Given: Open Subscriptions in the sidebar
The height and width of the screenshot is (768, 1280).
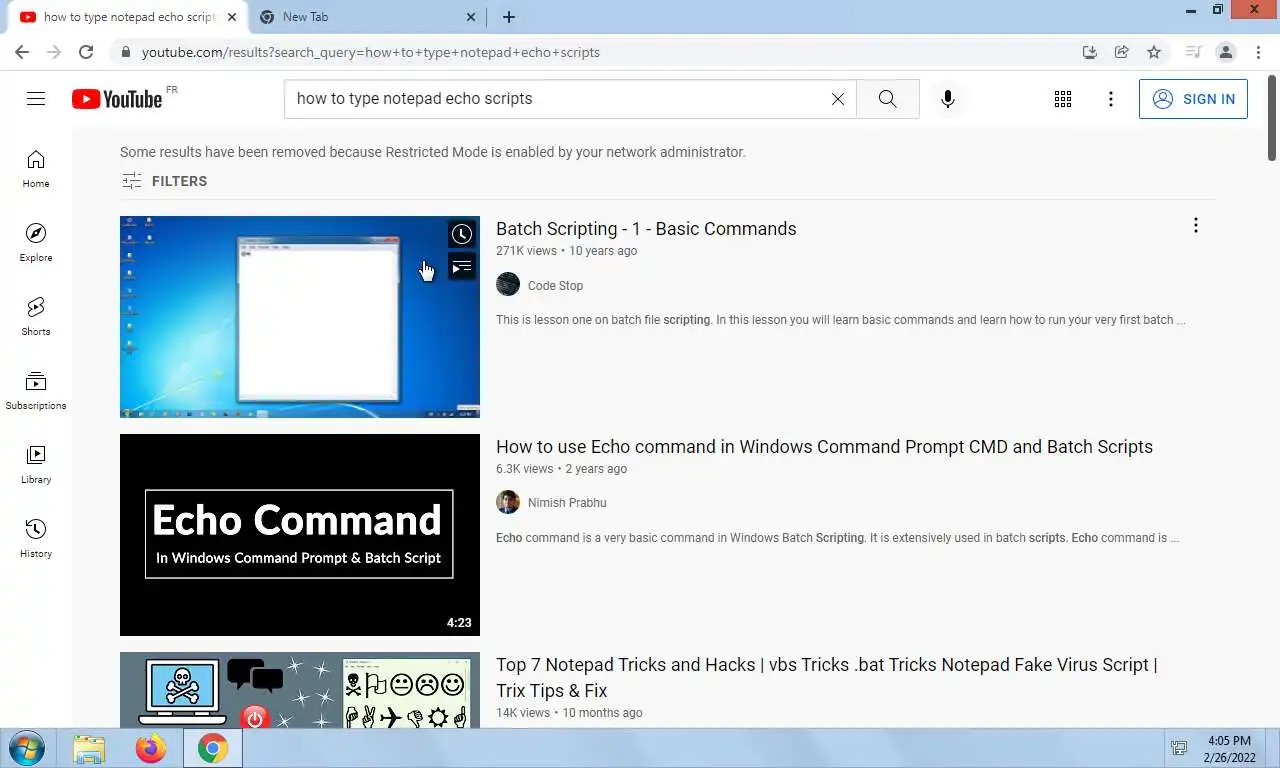Looking at the screenshot, I should tap(36, 391).
